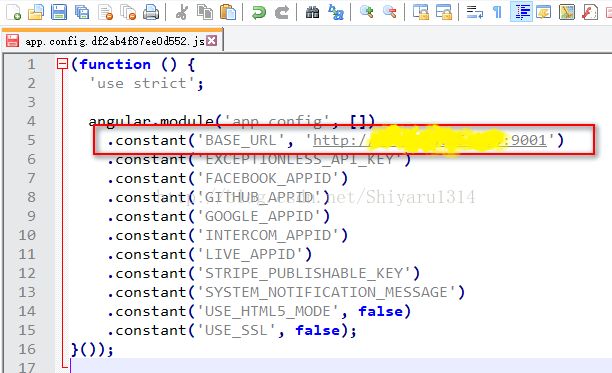
Task: Undo the last edit
Action: [x=258, y=12]
